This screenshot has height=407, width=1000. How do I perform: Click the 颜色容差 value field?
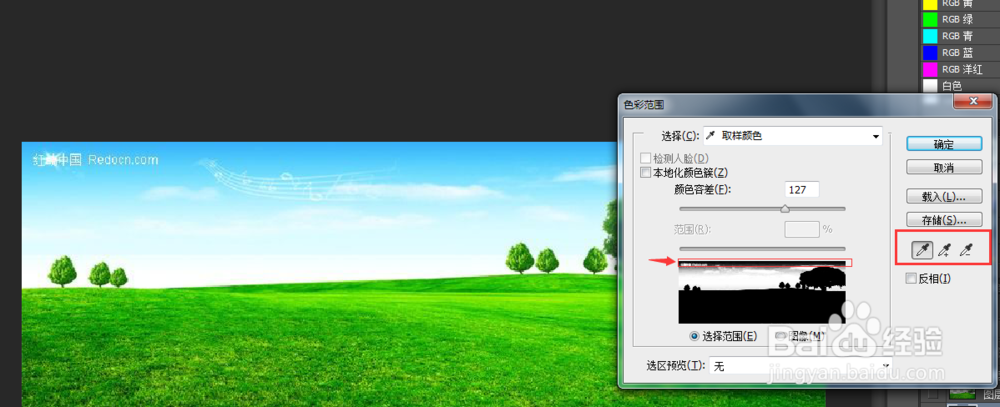[x=802, y=189]
